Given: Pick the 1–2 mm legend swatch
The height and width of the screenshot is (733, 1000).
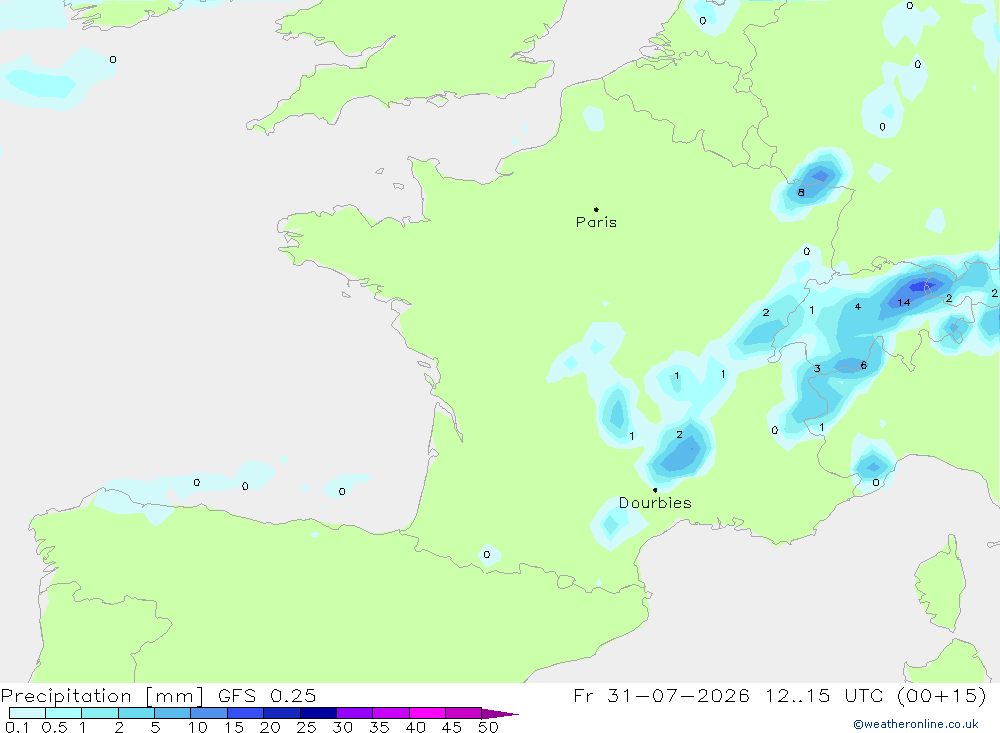Looking at the screenshot, I should click(100, 713).
